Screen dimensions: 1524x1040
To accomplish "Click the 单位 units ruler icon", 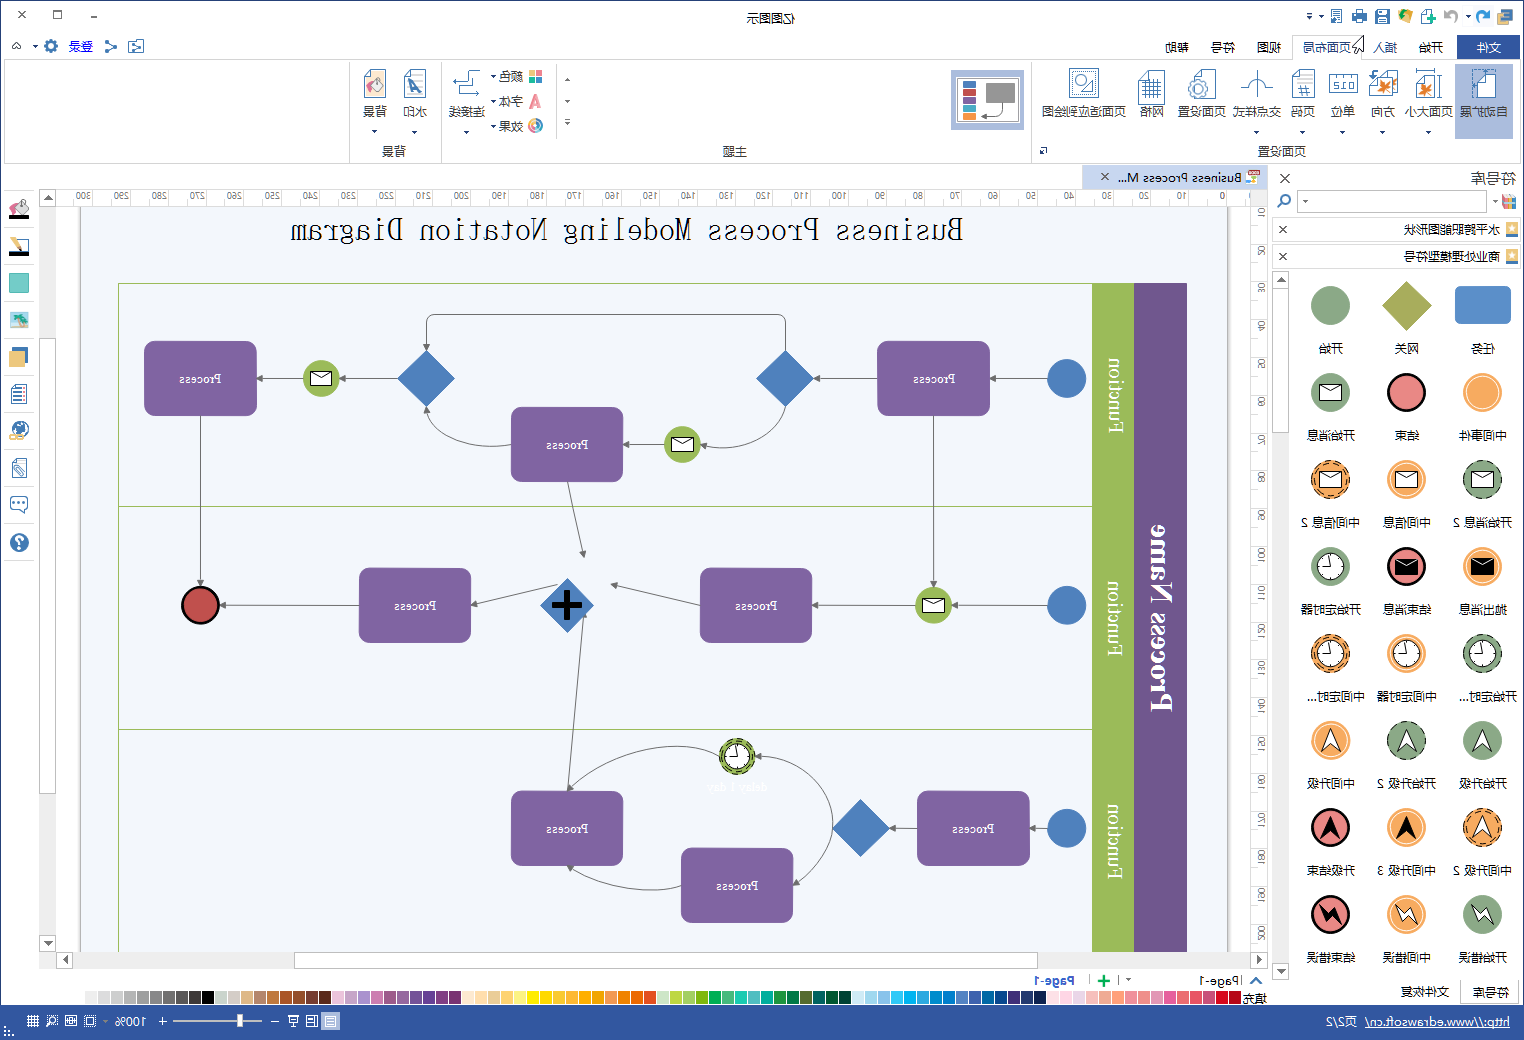I will [x=1343, y=86].
